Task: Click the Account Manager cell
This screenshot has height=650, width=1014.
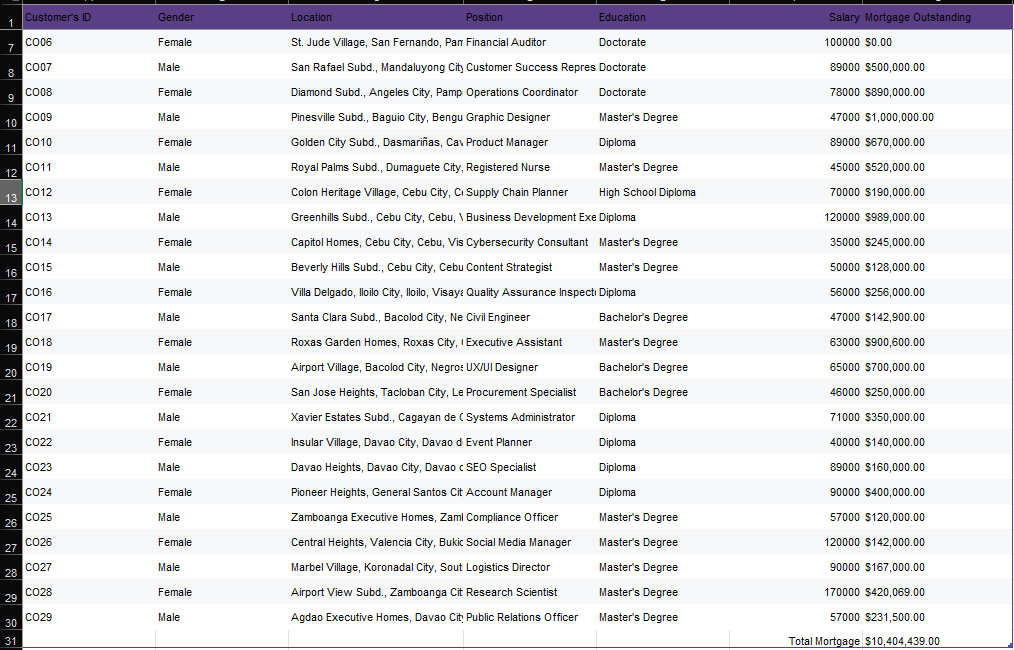Action: 530,492
